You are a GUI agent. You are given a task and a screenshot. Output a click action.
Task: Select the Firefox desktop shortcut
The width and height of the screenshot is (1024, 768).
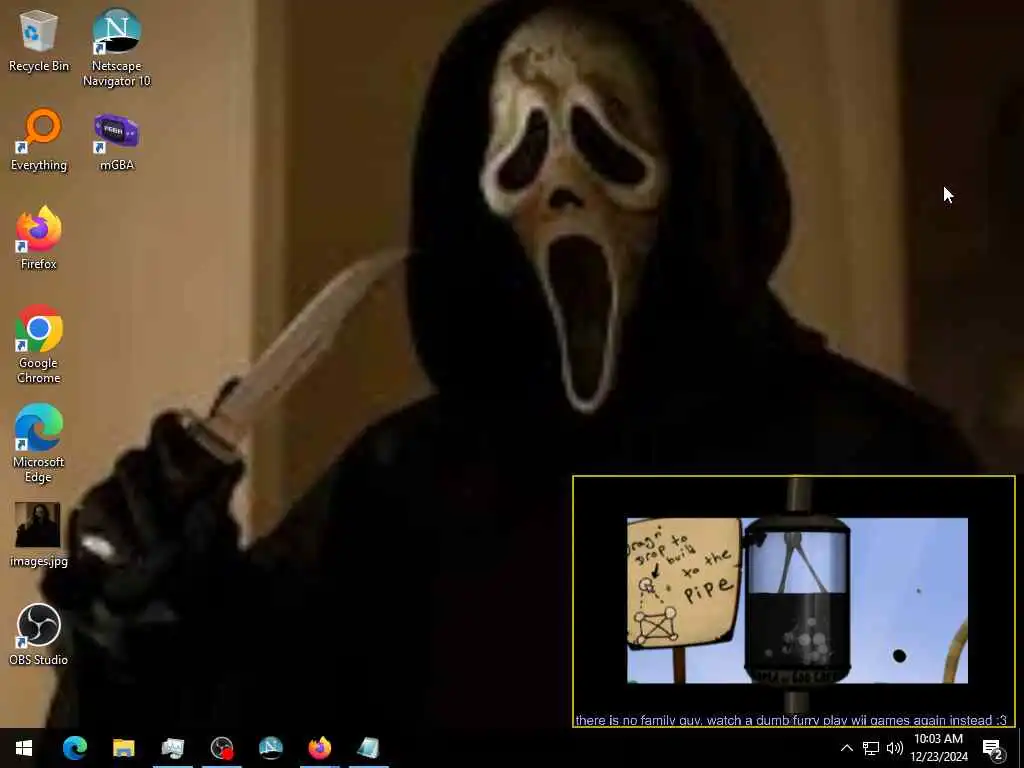pos(39,238)
